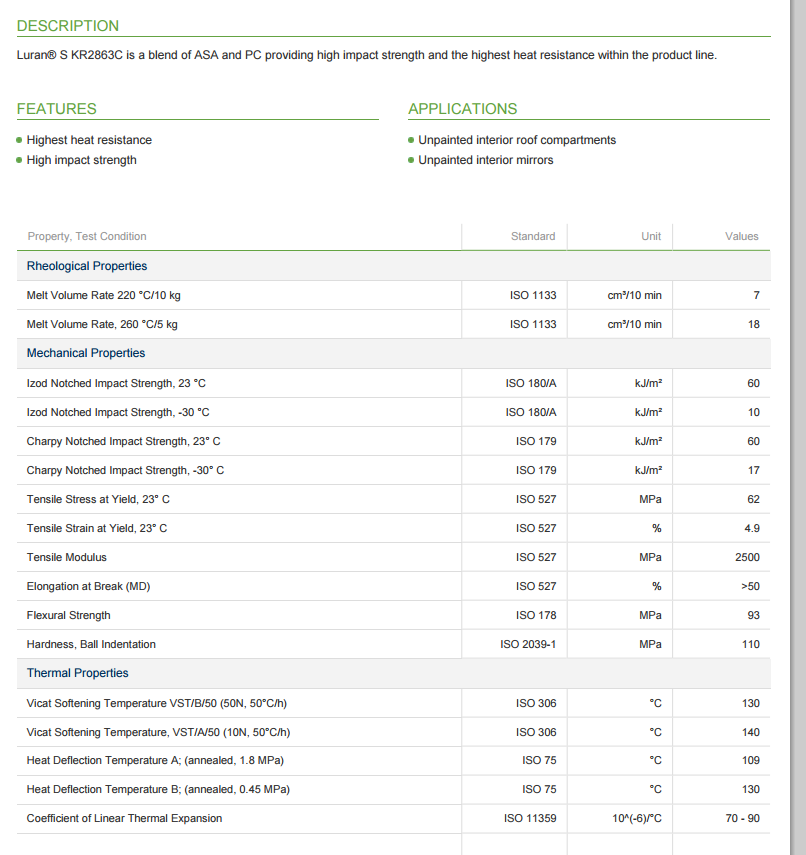
Task: Click the ISO 11359 standard cell
Action: tap(530, 818)
